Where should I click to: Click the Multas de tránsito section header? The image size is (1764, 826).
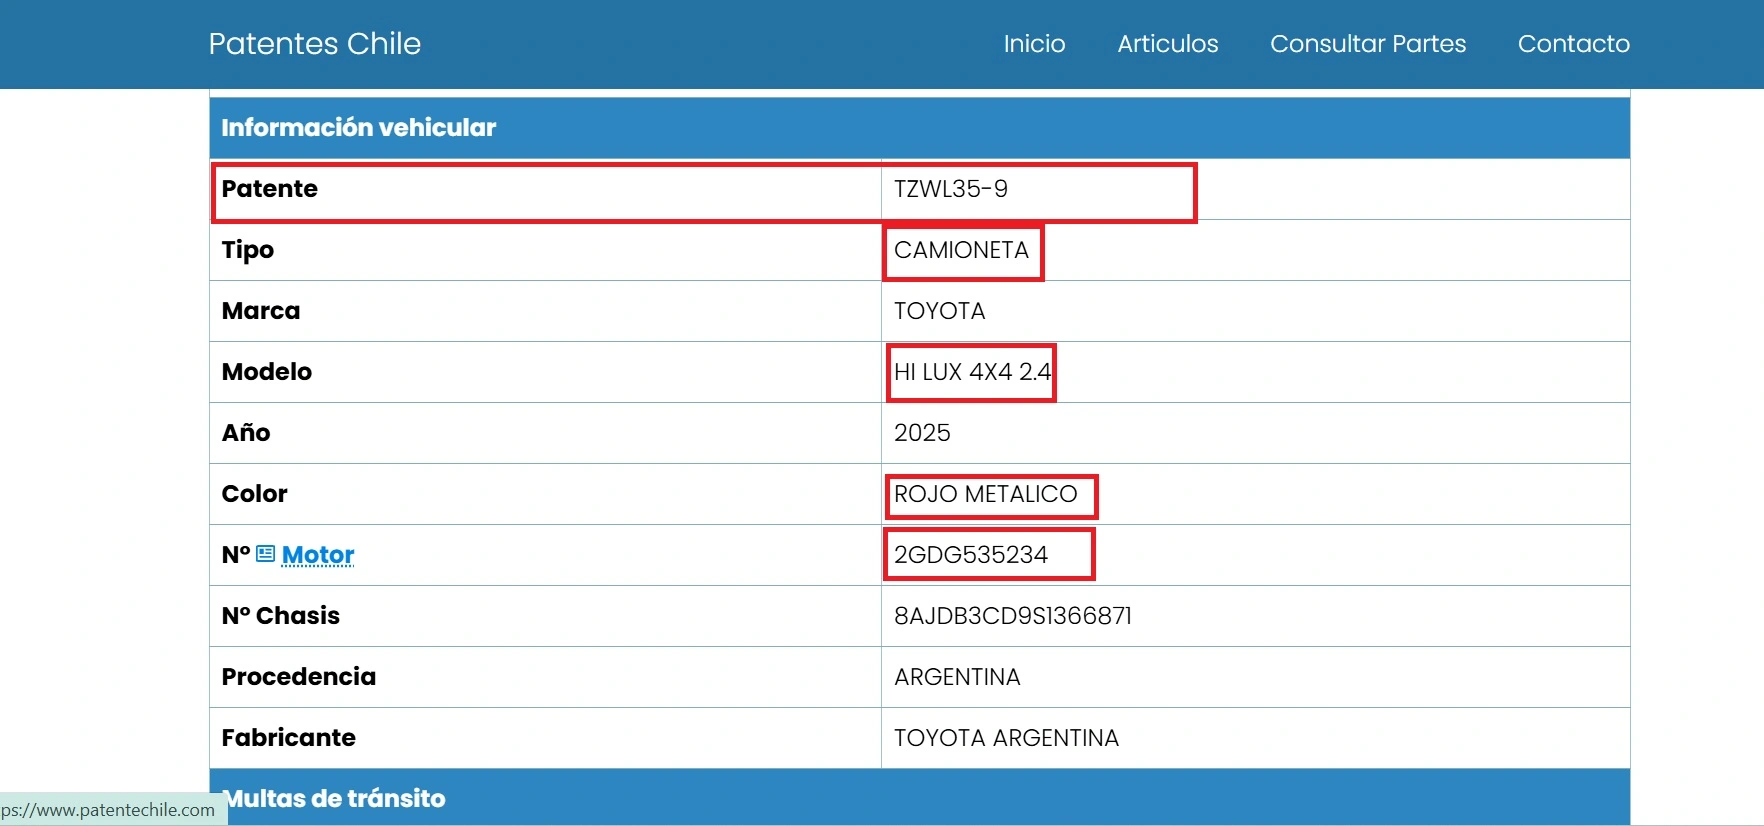919,798
